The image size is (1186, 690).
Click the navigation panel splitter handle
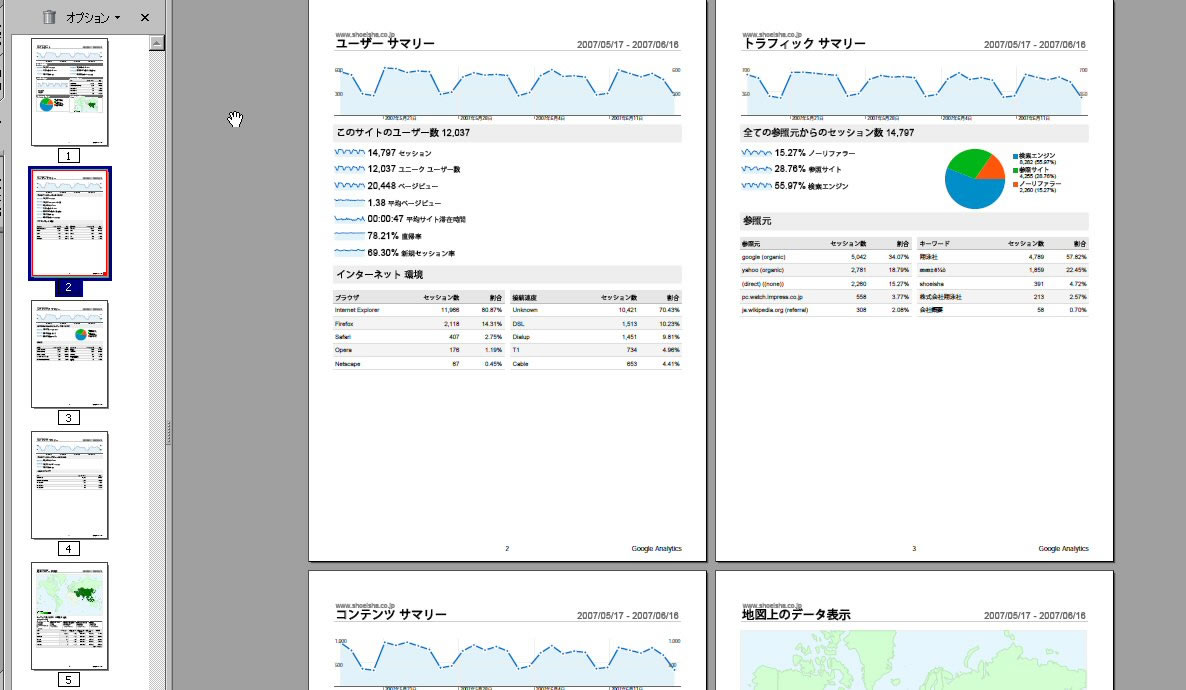point(169,432)
